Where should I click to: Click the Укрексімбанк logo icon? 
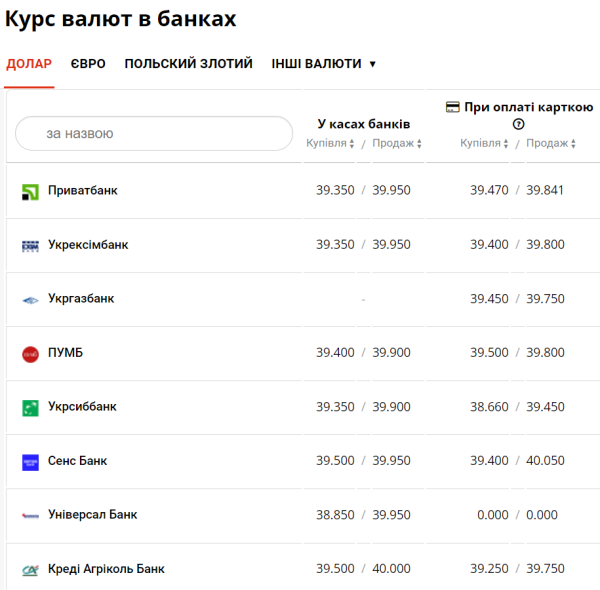30,246
